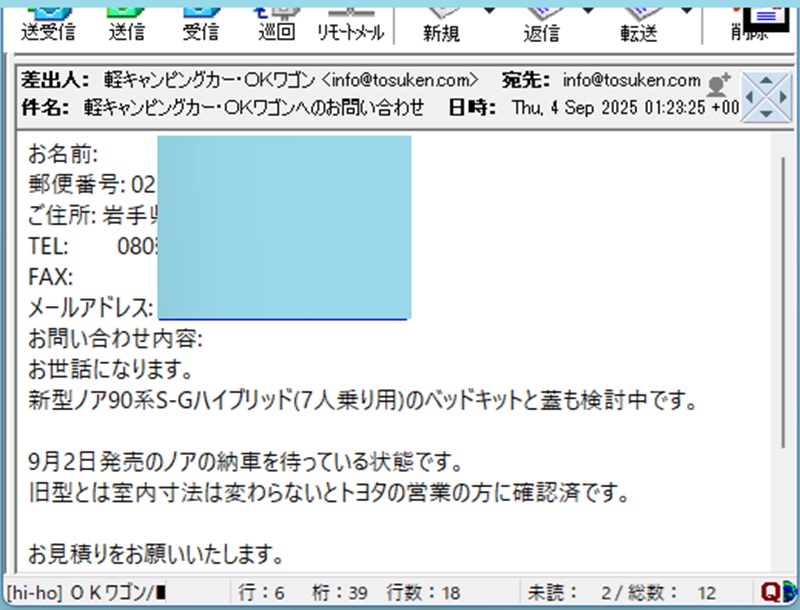Image resolution: width=800 pixels, height=610 pixels.
Task: Open the dropdown arrow beside 新規
Action: pos(489,10)
